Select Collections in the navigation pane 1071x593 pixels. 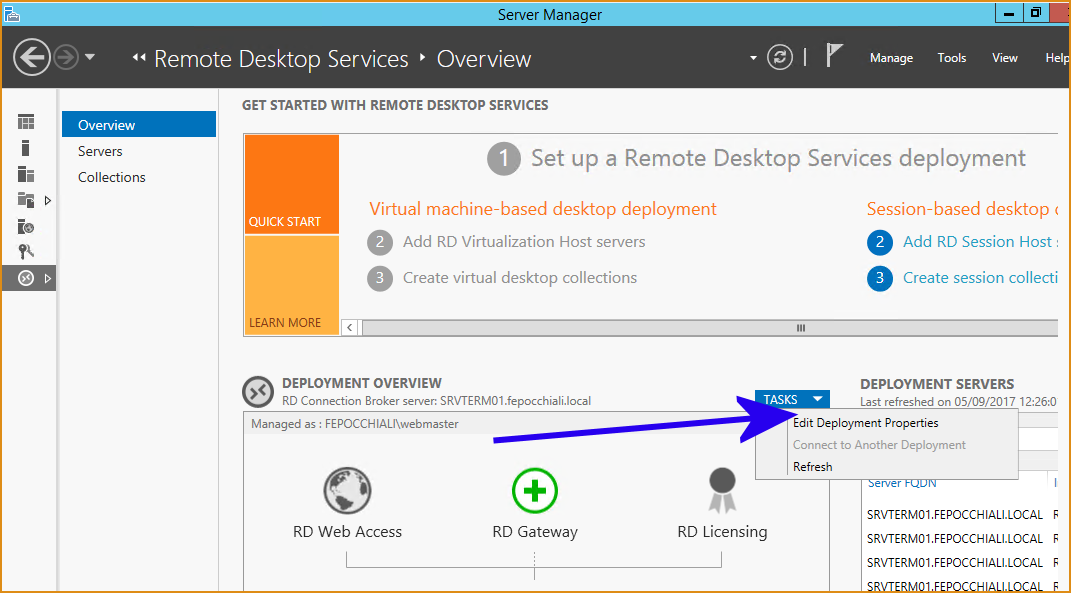coord(111,177)
